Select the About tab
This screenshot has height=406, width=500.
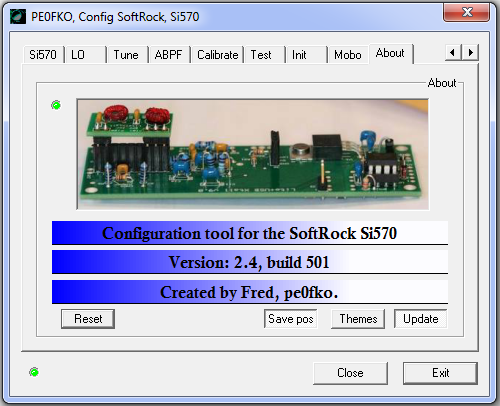click(x=391, y=53)
